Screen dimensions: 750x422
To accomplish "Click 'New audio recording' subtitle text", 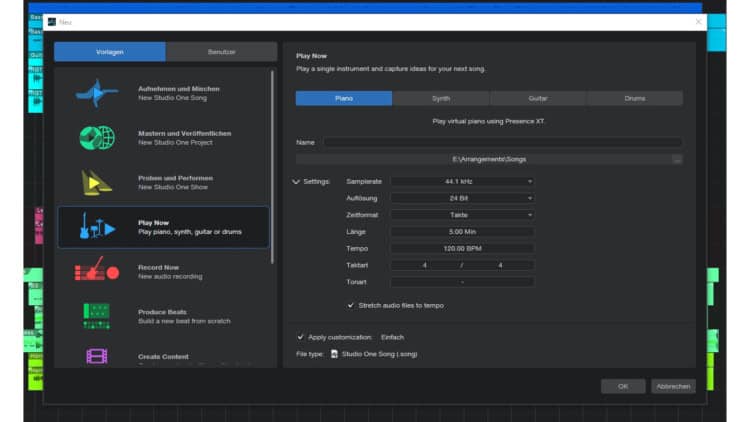I will [x=170, y=277].
